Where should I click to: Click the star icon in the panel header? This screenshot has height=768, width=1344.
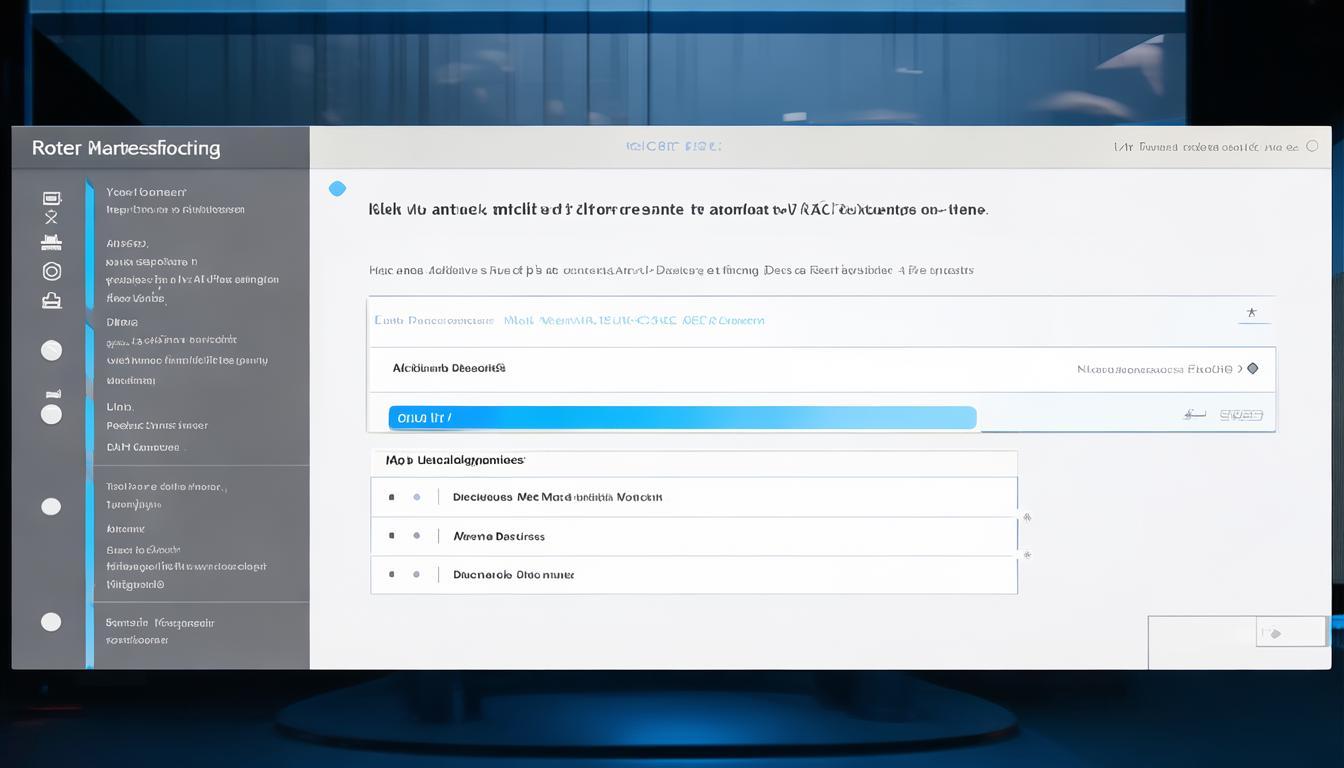1251,313
